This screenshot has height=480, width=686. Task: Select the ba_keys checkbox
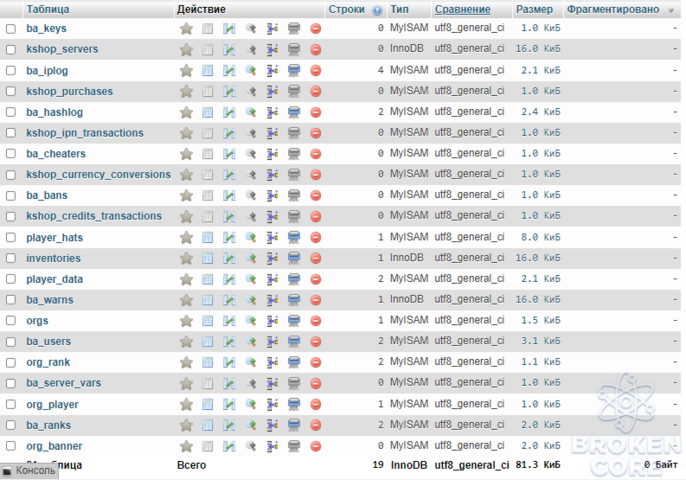(x=11, y=29)
